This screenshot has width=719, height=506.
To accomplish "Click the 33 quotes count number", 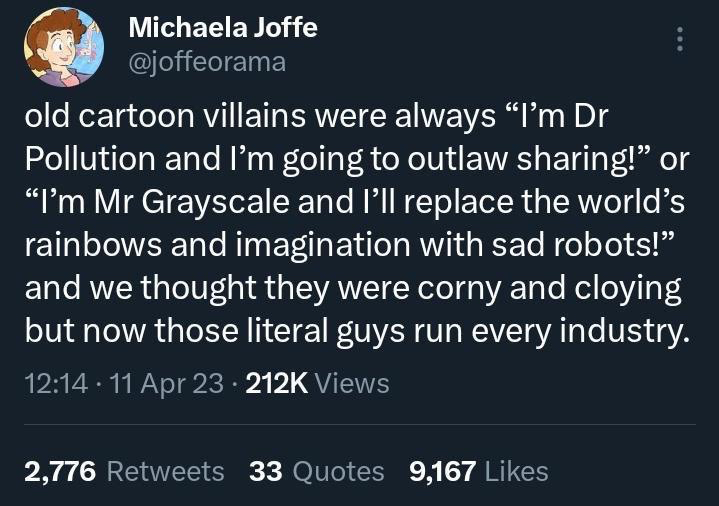I will pos(265,472).
